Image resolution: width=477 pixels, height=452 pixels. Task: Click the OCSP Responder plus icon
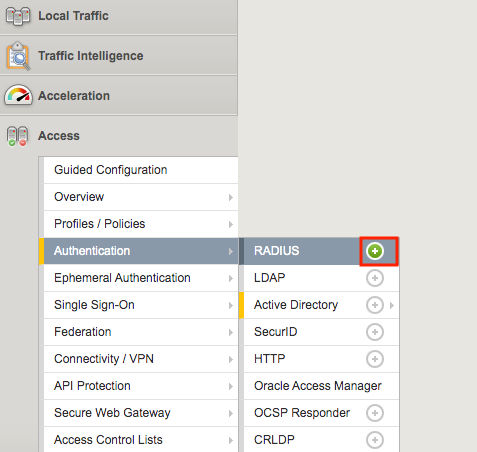coord(375,413)
